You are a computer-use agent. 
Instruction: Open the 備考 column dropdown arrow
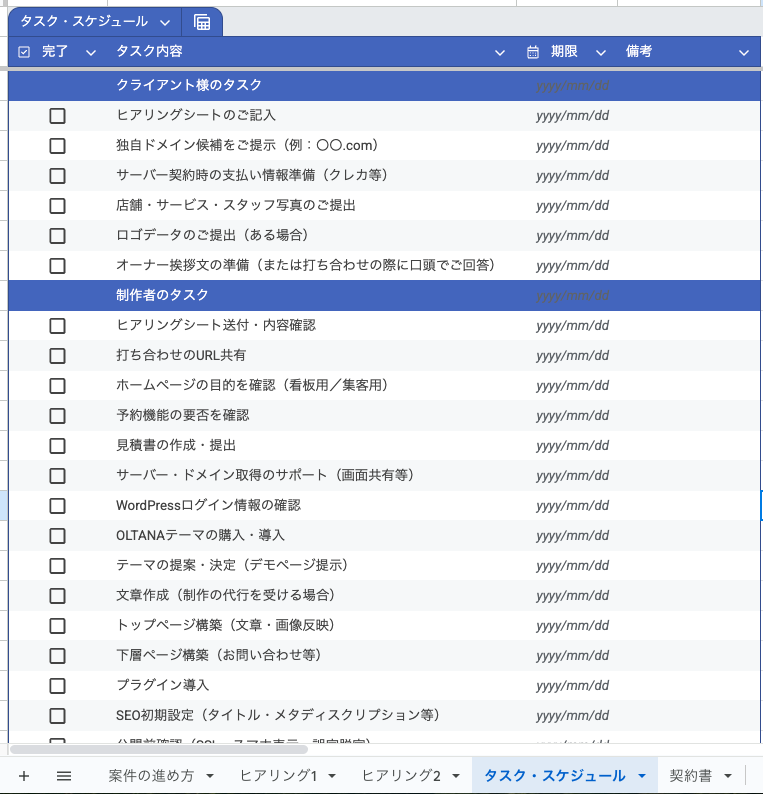pos(743,52)
